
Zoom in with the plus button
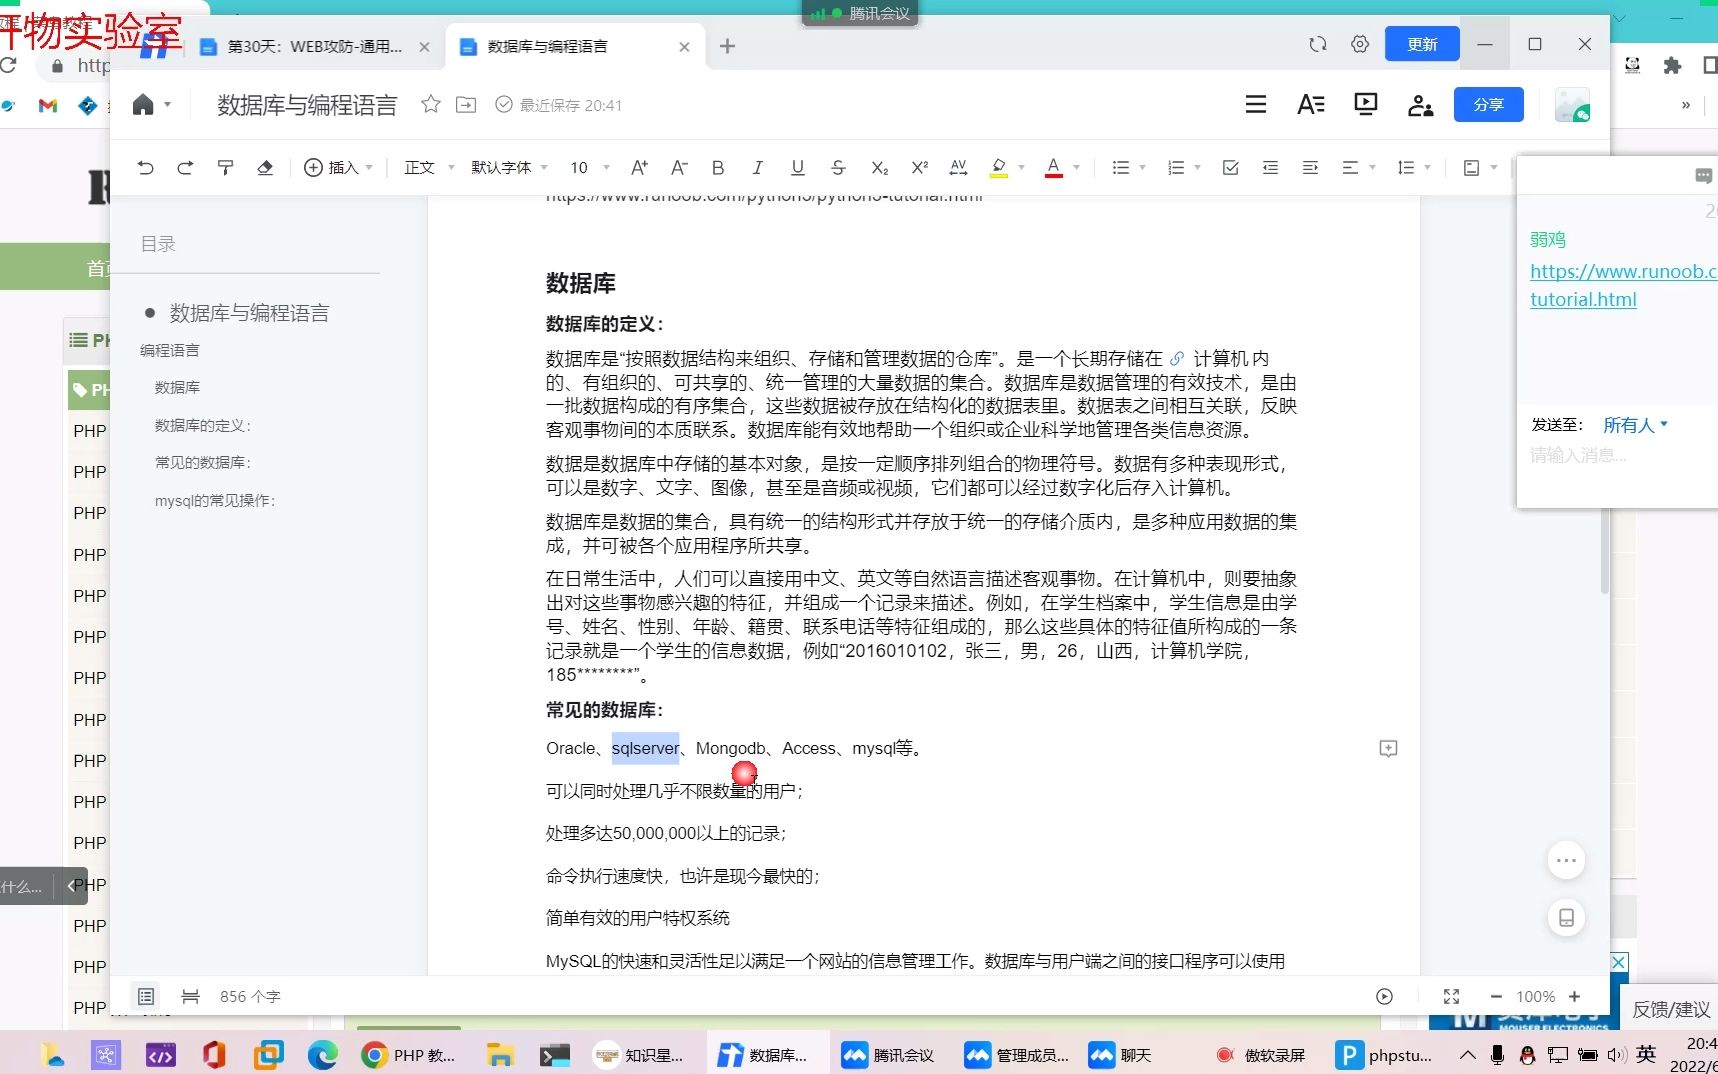[x=1574, y=996]
